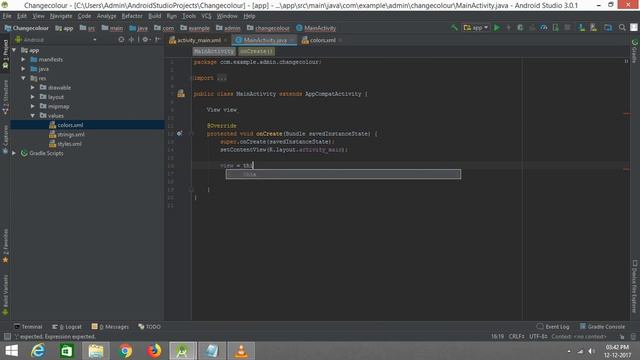This screenshot has height=360, width=640.
Task: Open the Project panel settings gear
Action: 146,40
